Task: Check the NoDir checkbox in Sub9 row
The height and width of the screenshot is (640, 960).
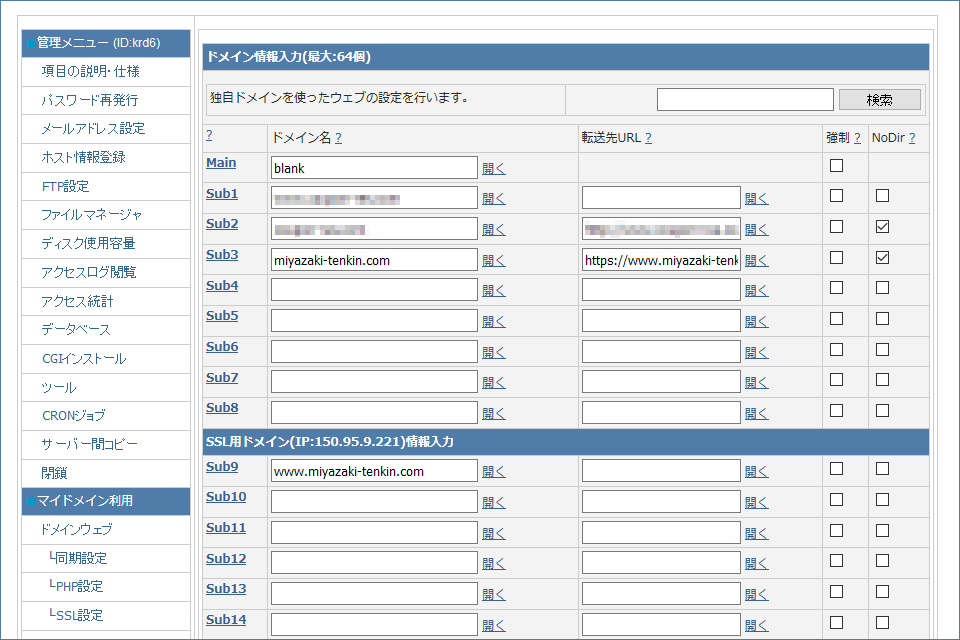Action: [882, 469]
